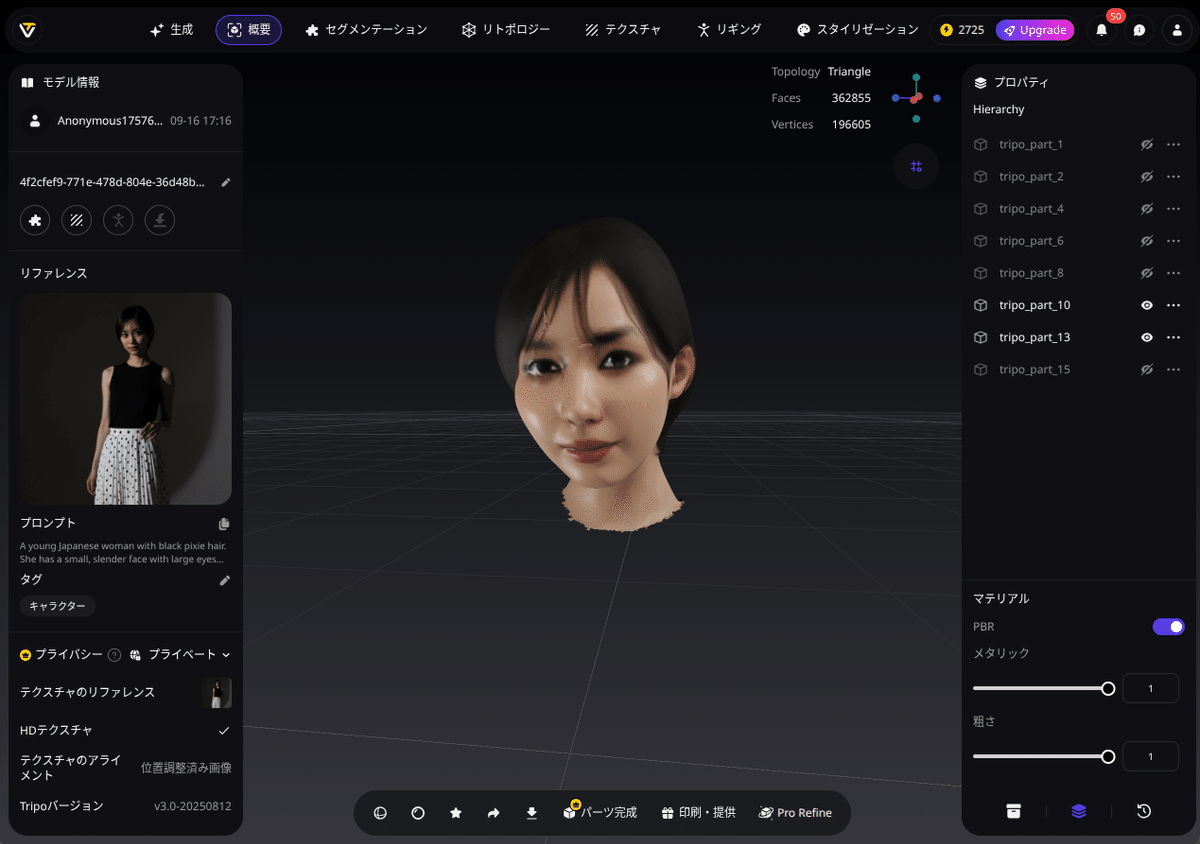
Task: Open more options for tripo_part_8
Action: (1174, 273)
